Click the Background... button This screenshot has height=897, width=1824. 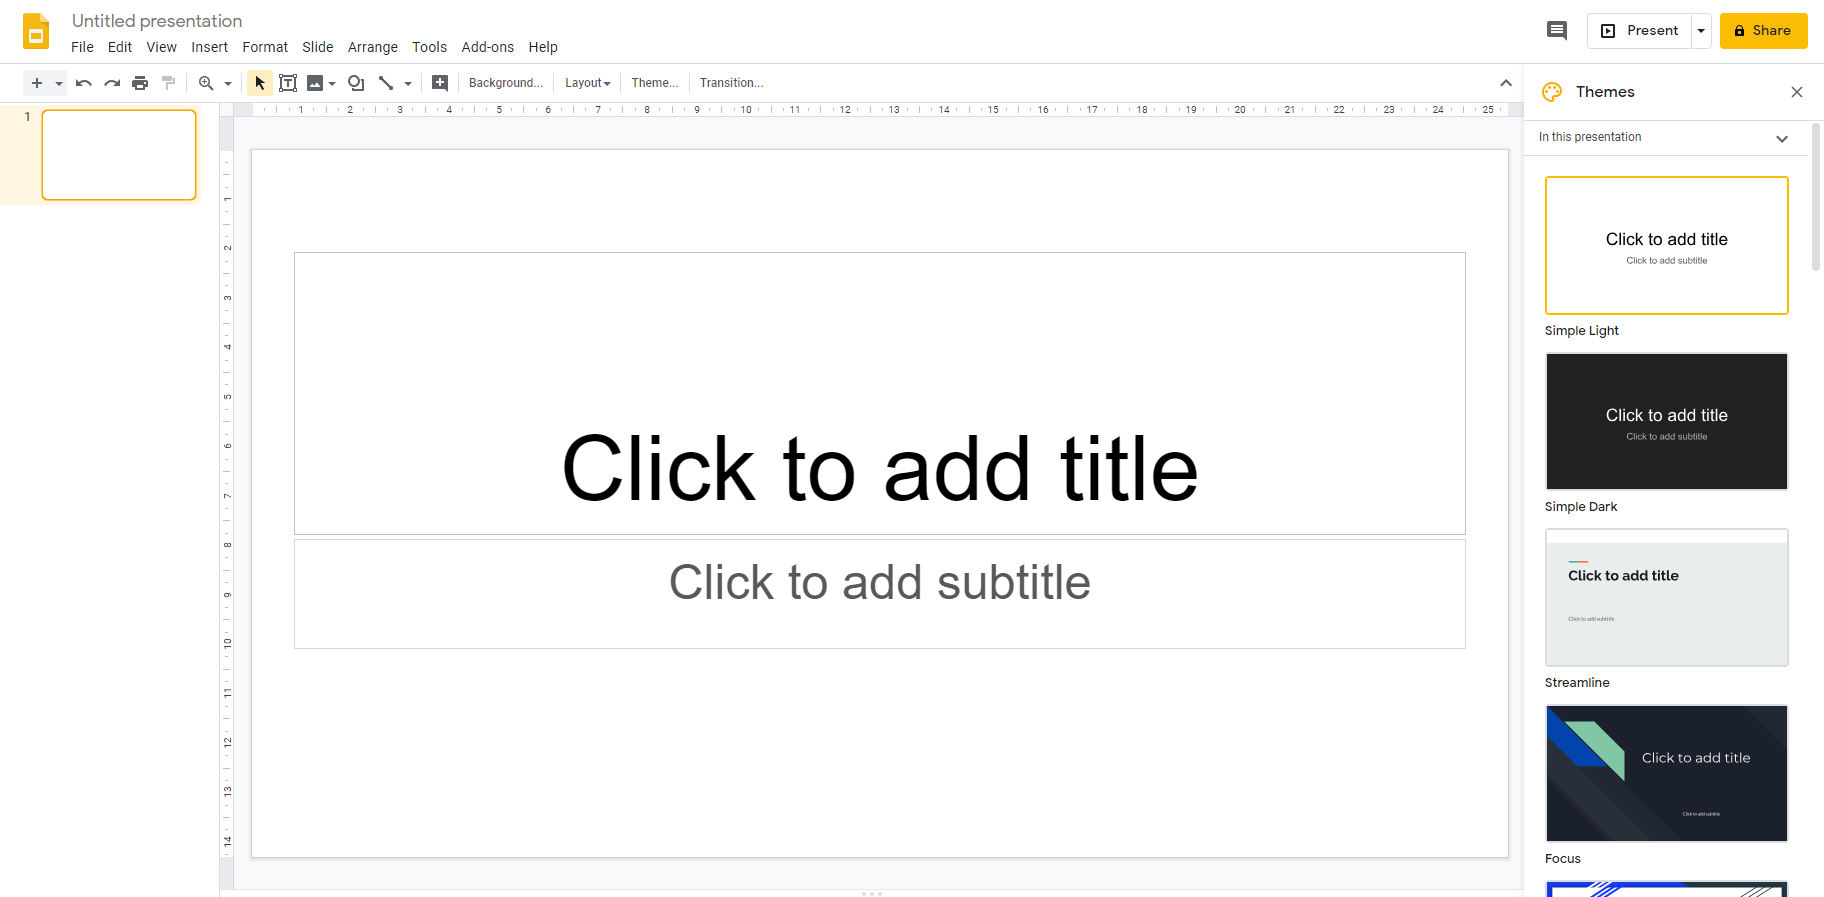coord(506,83)
